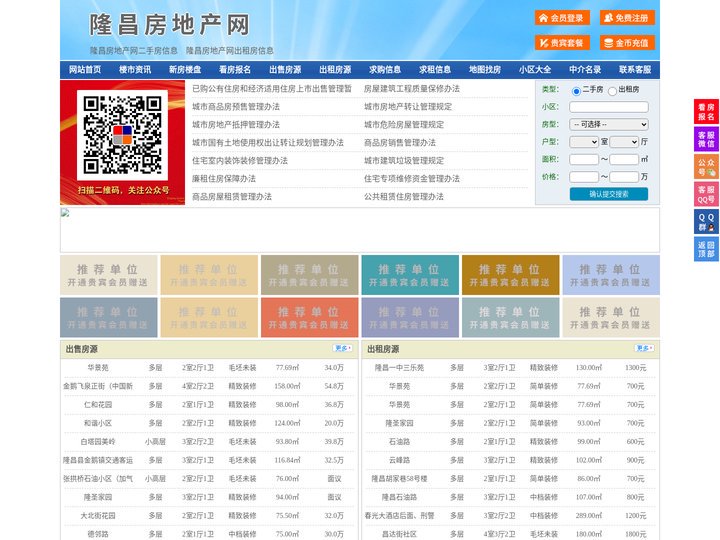Click the minimum 面积 input field
Viewport: 720px width, 540px height.
(584, 159)
